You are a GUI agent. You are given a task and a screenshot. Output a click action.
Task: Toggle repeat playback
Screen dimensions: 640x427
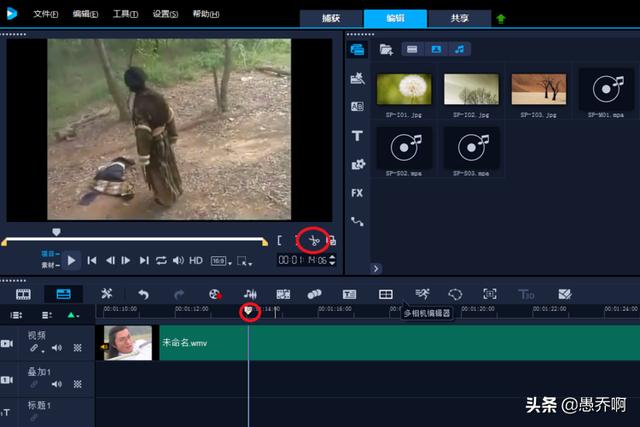161,260
